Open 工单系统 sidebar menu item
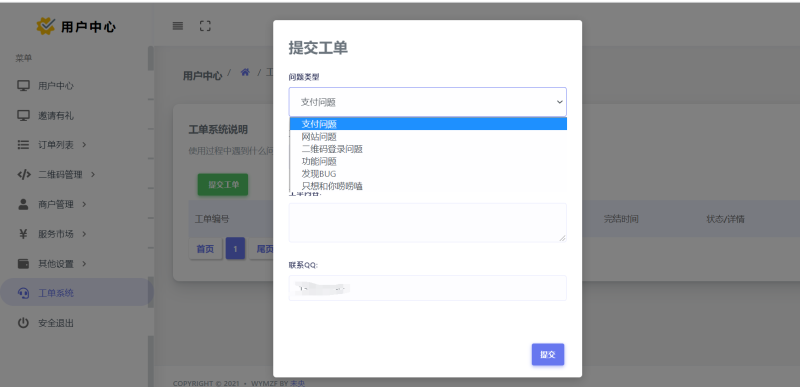Image resolution: width=800 pixels, height=387 pixels. pyautogui.click(x=77, y=293)
